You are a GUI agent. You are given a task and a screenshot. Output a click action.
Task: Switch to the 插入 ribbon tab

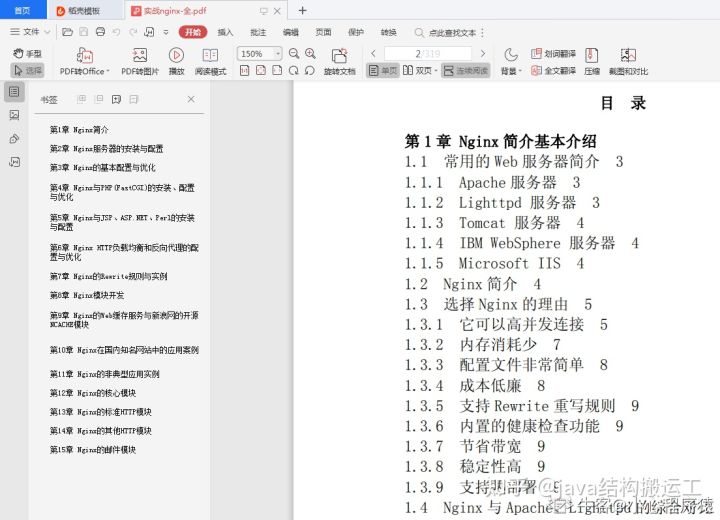tap(225, 32)
